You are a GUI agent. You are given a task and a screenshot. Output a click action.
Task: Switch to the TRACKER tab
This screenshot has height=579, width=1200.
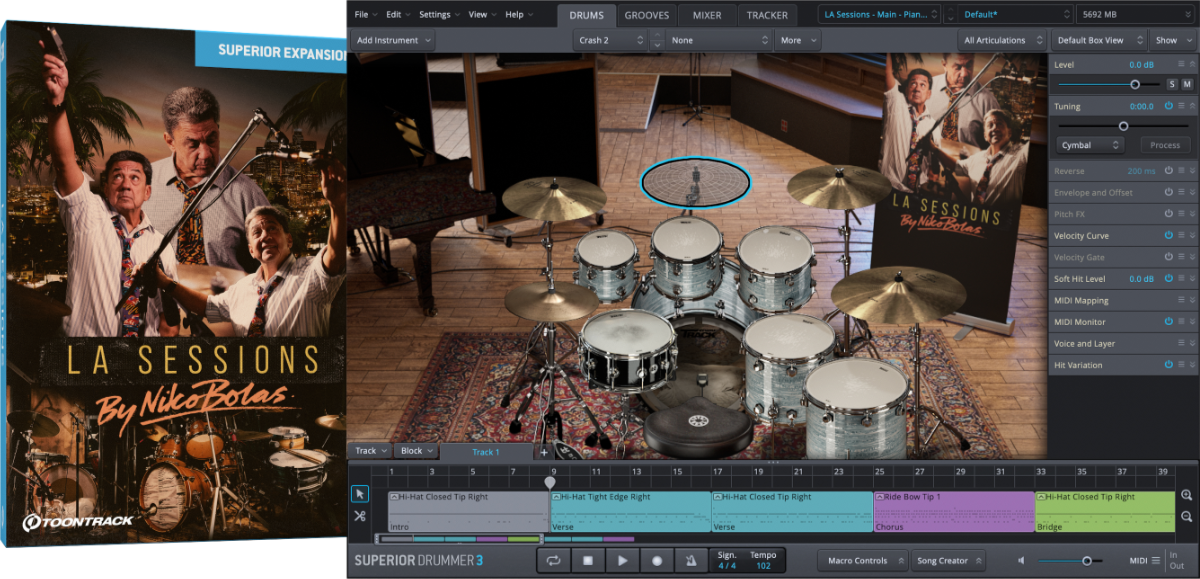pyautogui.click(x=767, y=15)
